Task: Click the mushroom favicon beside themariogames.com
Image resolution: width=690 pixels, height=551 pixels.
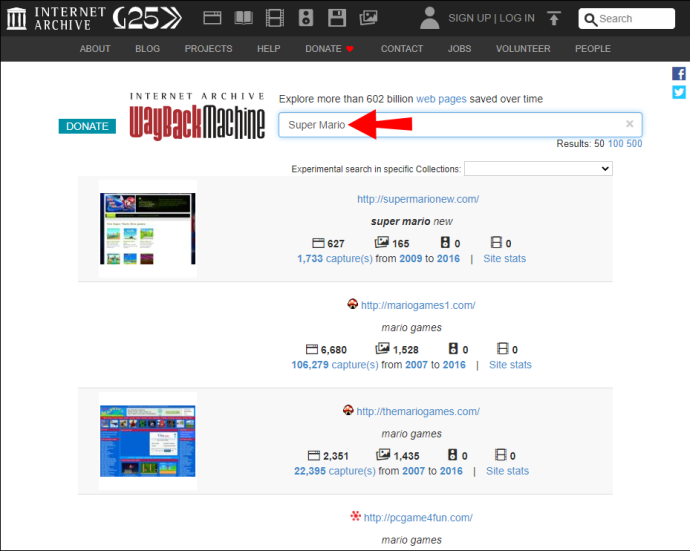Action: [x=348, y=410]
